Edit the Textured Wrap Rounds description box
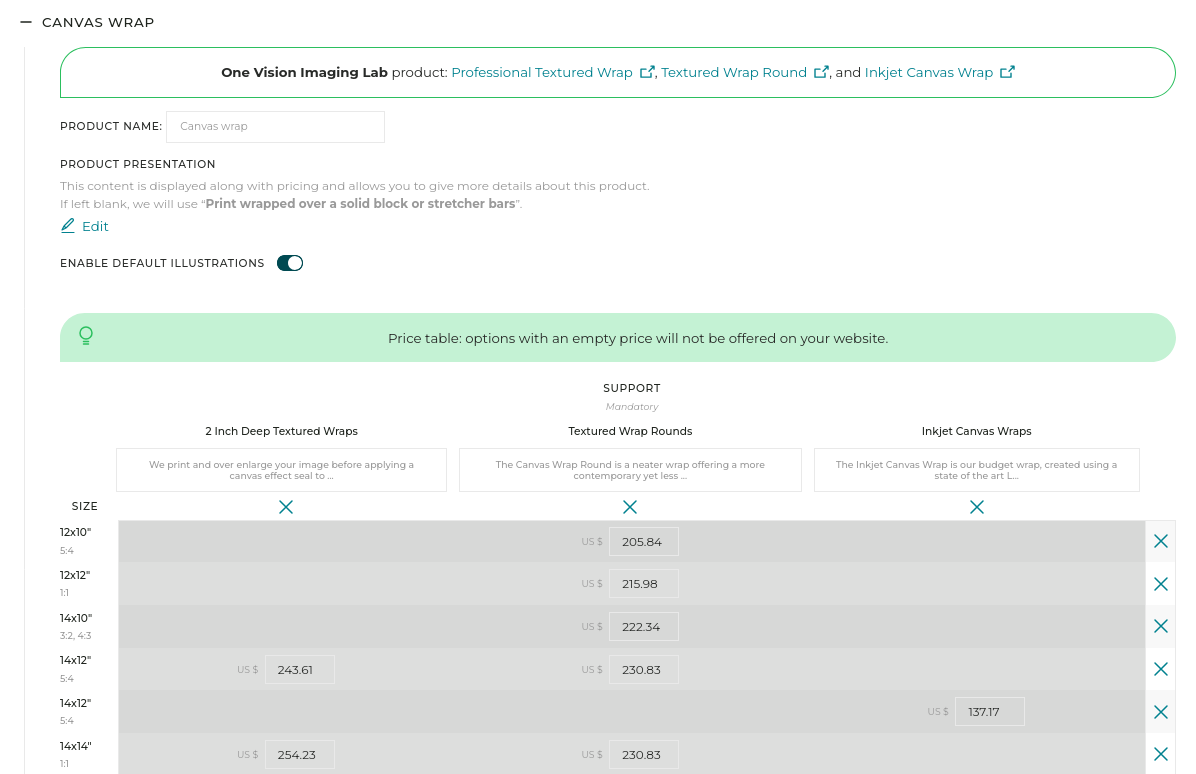Viewport: 1196px width, 774px height. [630, 470]
